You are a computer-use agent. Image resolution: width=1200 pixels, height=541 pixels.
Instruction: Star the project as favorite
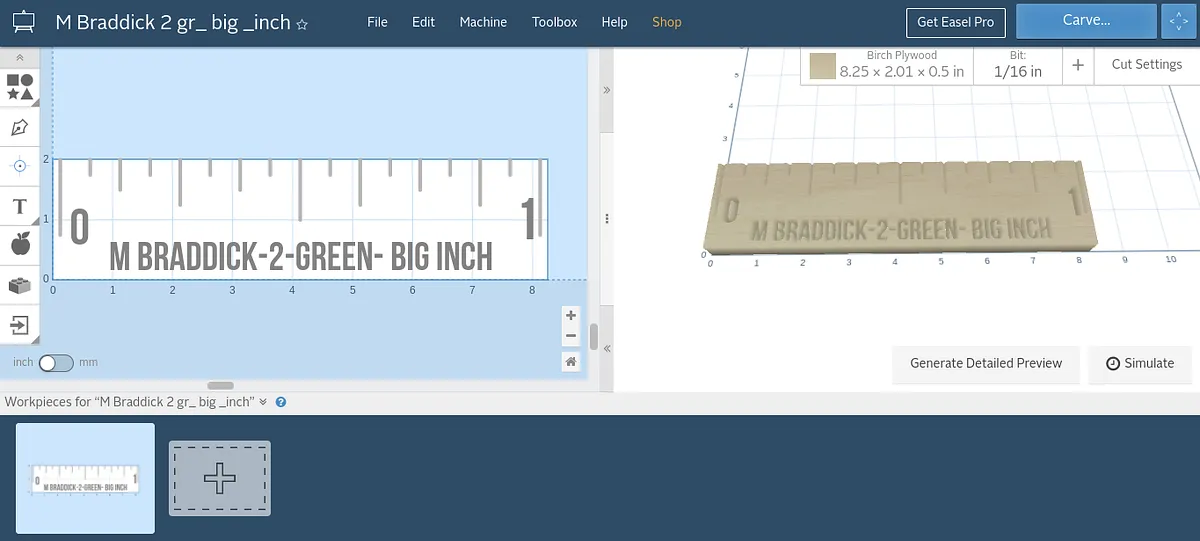coord(302,23)
